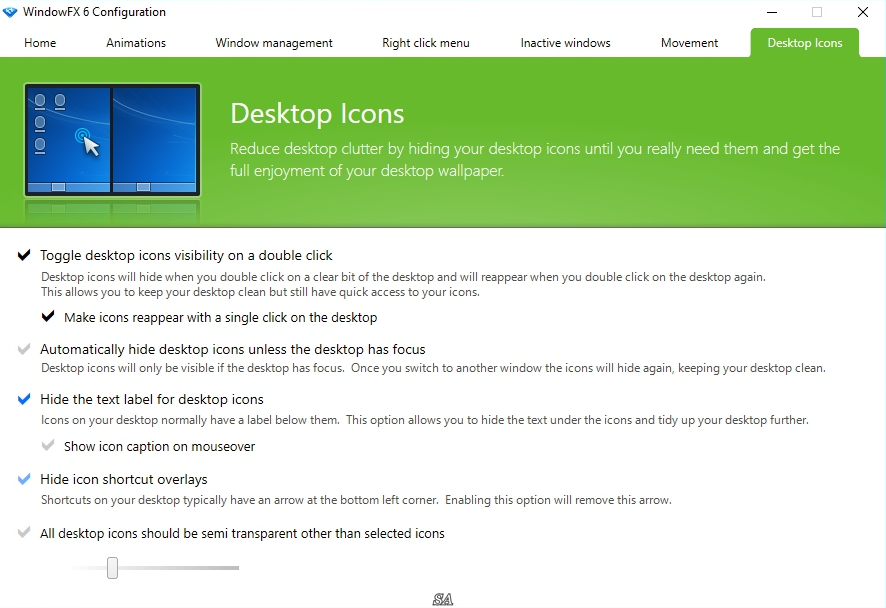Image resolution: width=886 pixels, height=608 pixels.
Task: Click the right end of the transparency slider track
Action: click(236, 568)
